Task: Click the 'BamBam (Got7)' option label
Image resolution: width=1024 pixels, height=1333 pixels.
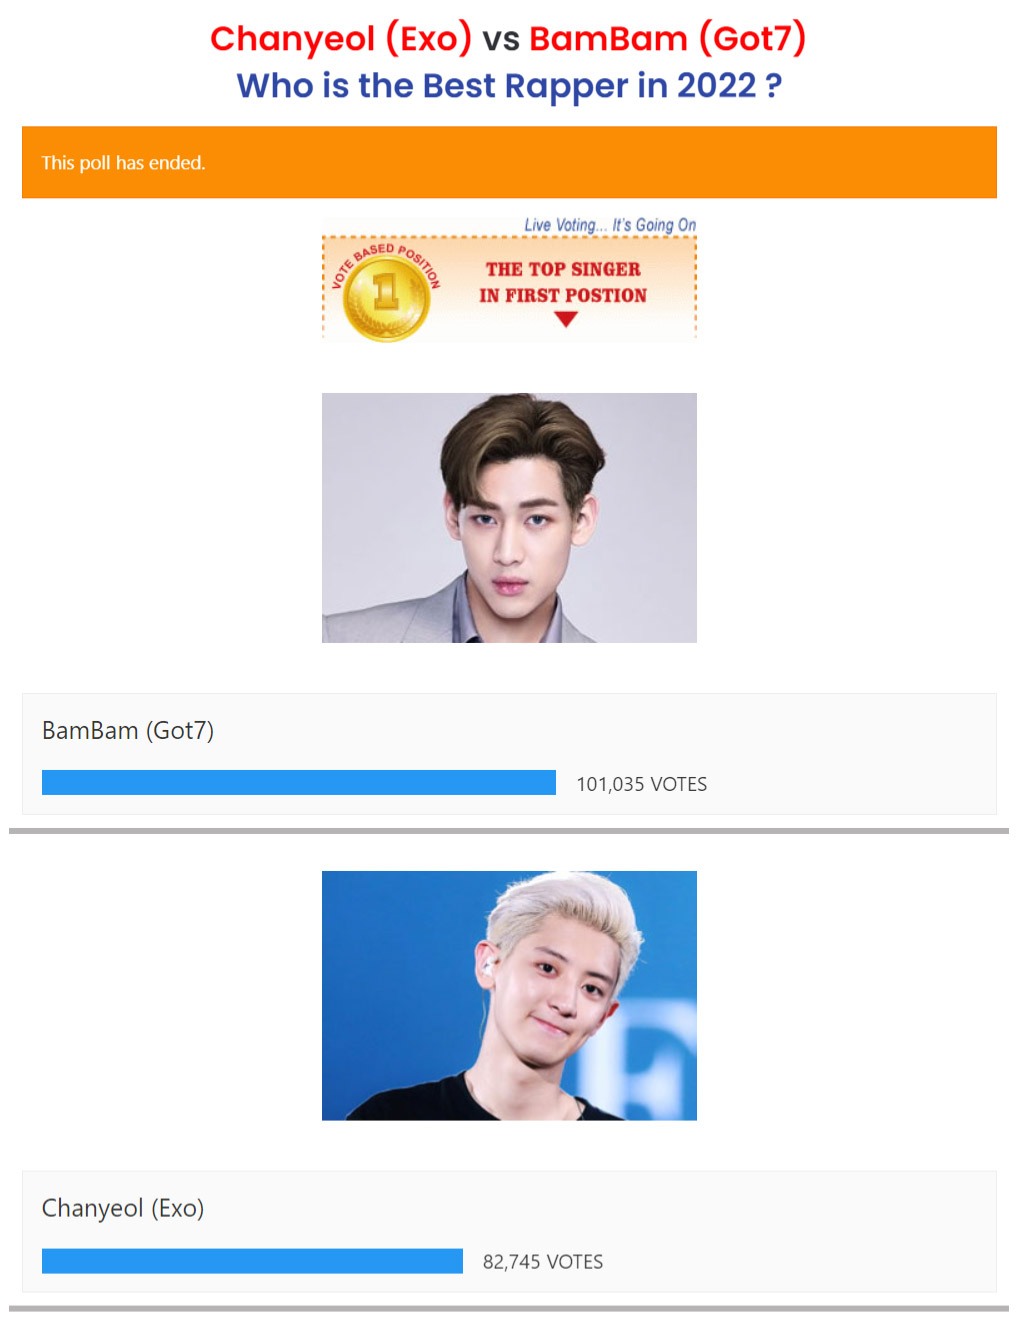Action: coord(128,731)
